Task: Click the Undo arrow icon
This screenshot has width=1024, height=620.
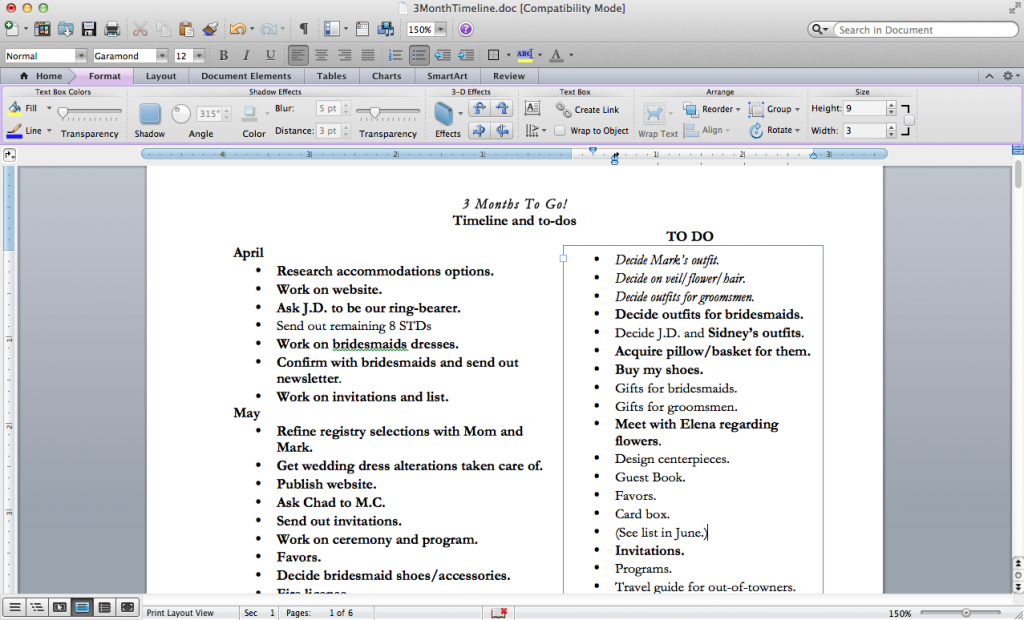Action: (x=237, y=29)
